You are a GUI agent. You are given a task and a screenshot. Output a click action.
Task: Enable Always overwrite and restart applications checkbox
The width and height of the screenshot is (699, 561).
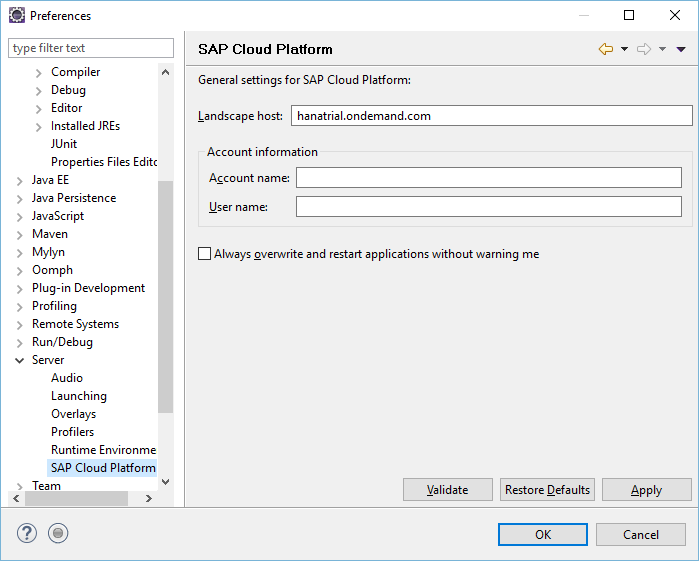coord(204,254)
